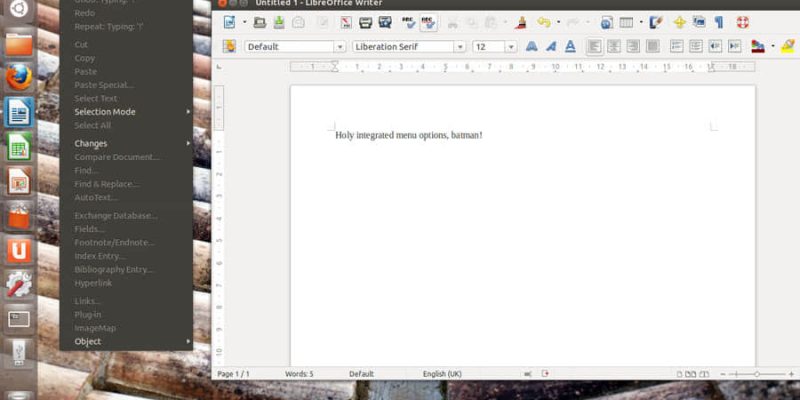Click the Page Preview icon
This screenshot has height=400, width=800.
coord(385,22)
